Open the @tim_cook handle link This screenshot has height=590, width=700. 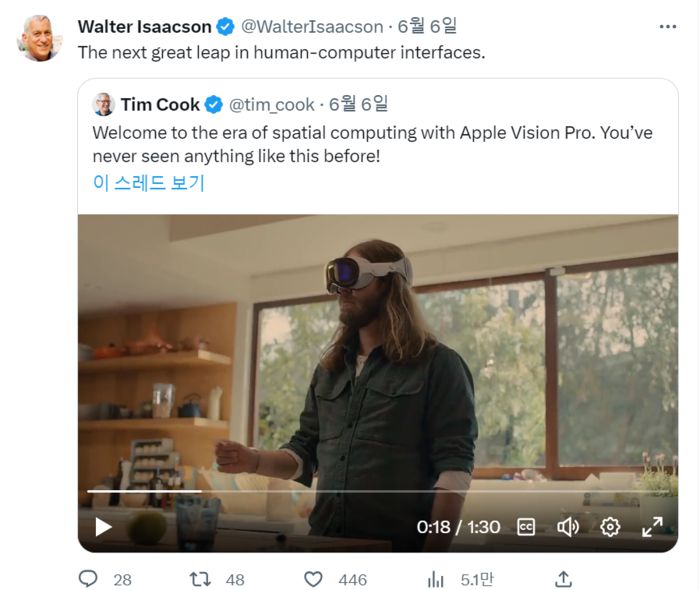click(x=271, y=104)
